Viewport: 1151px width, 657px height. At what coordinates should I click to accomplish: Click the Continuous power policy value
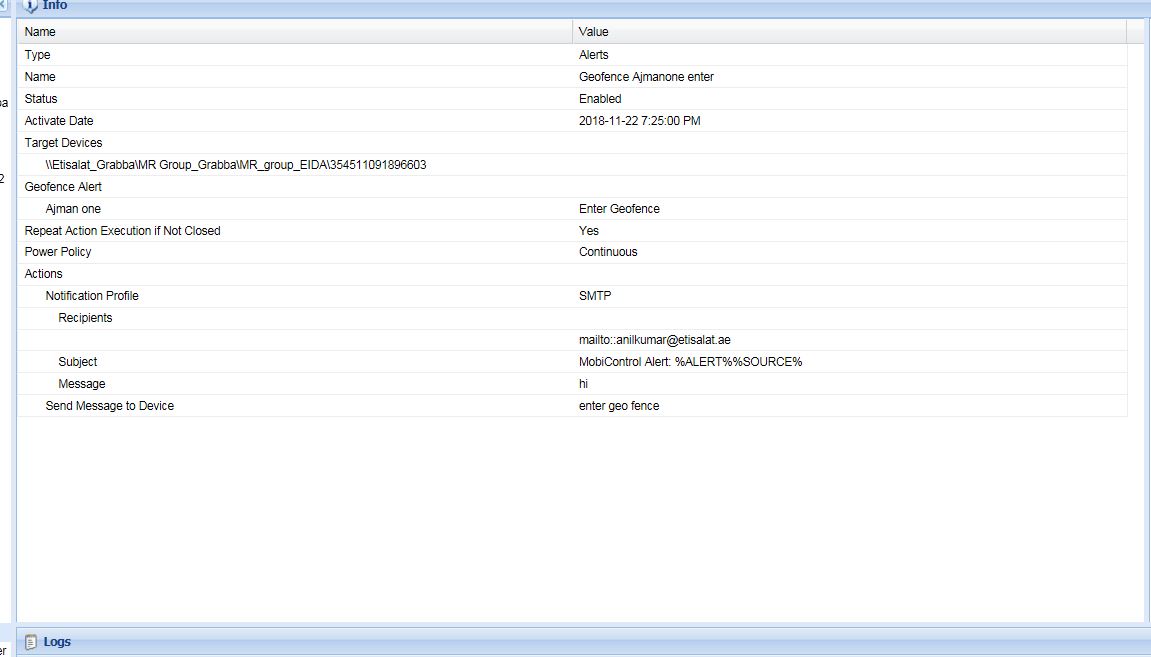(607, 252)
